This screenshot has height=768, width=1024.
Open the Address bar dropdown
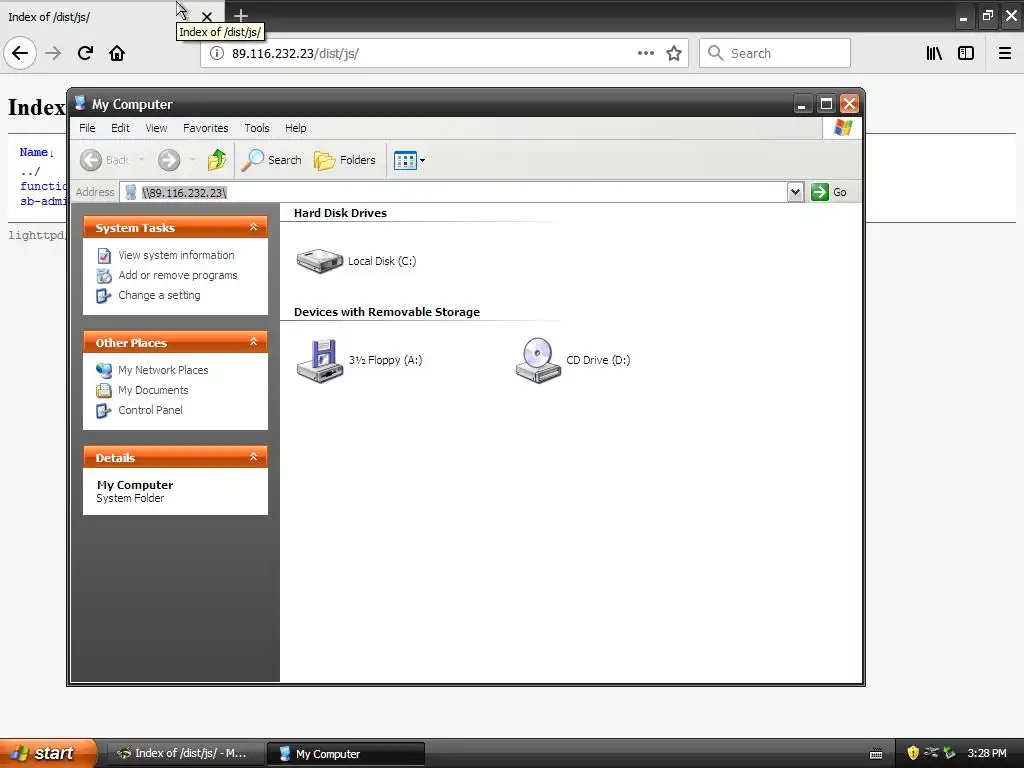click(795, 192)
